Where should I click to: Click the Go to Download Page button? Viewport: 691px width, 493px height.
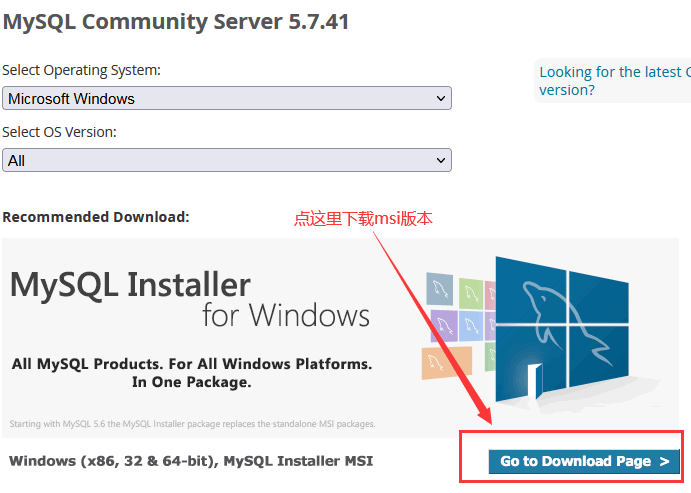[x=584, y=461]
